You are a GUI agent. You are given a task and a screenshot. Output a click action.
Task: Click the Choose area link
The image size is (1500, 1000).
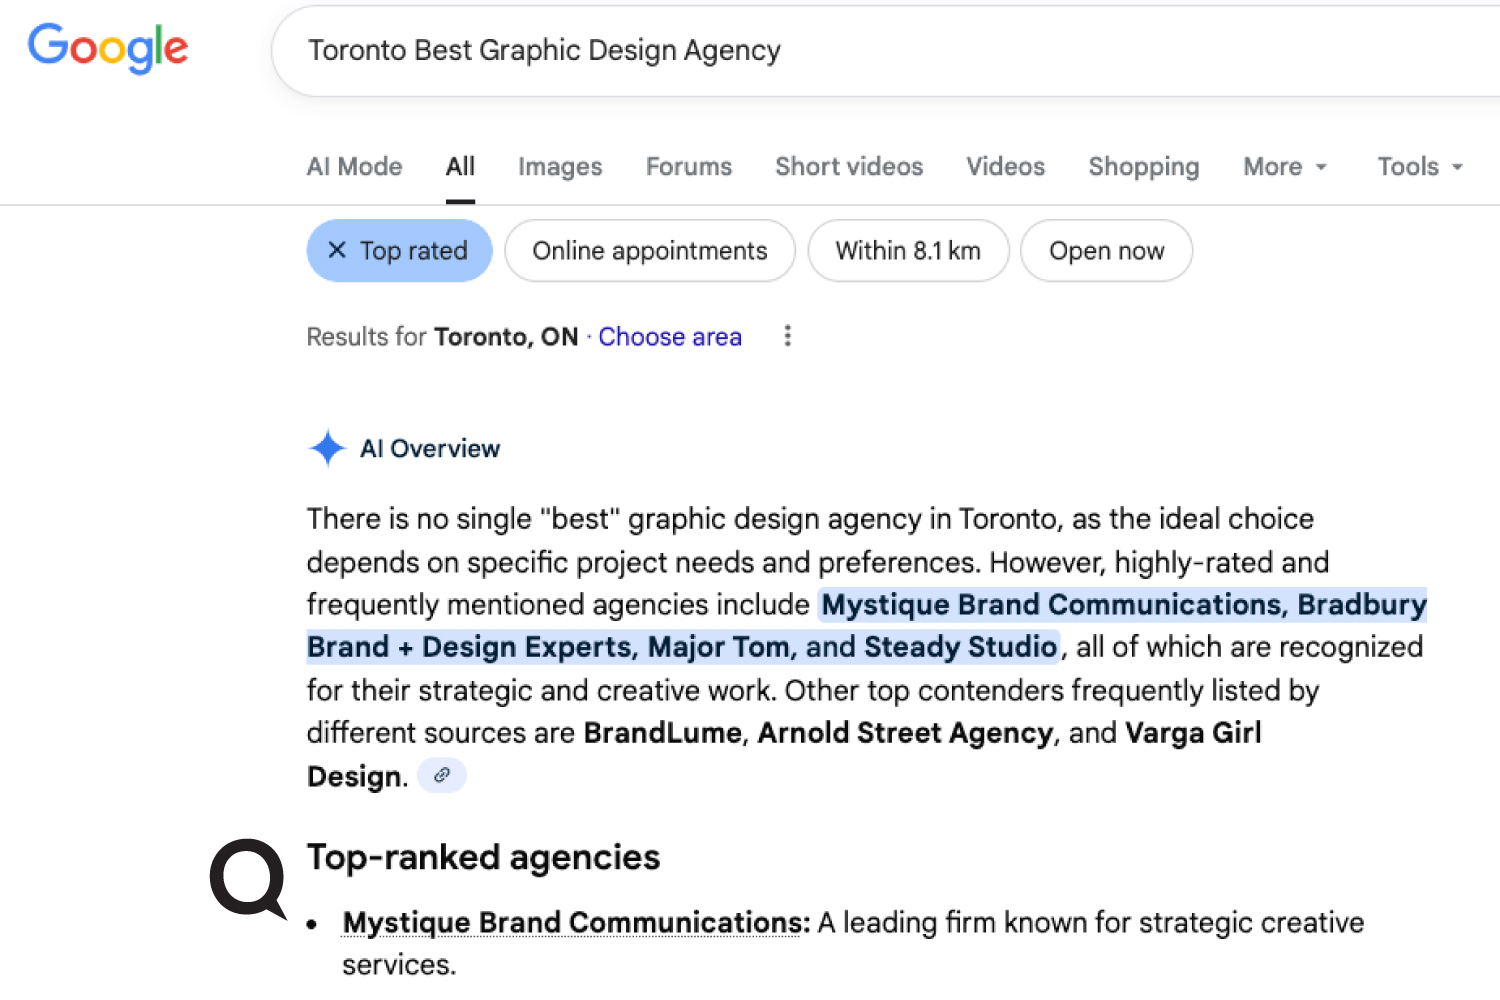click(x=670, y=337)
